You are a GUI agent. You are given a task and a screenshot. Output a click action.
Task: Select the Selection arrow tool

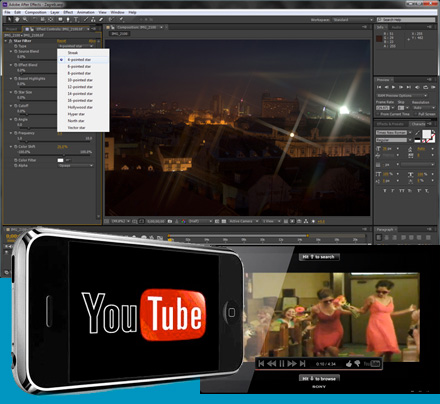(x=9, y=20)
